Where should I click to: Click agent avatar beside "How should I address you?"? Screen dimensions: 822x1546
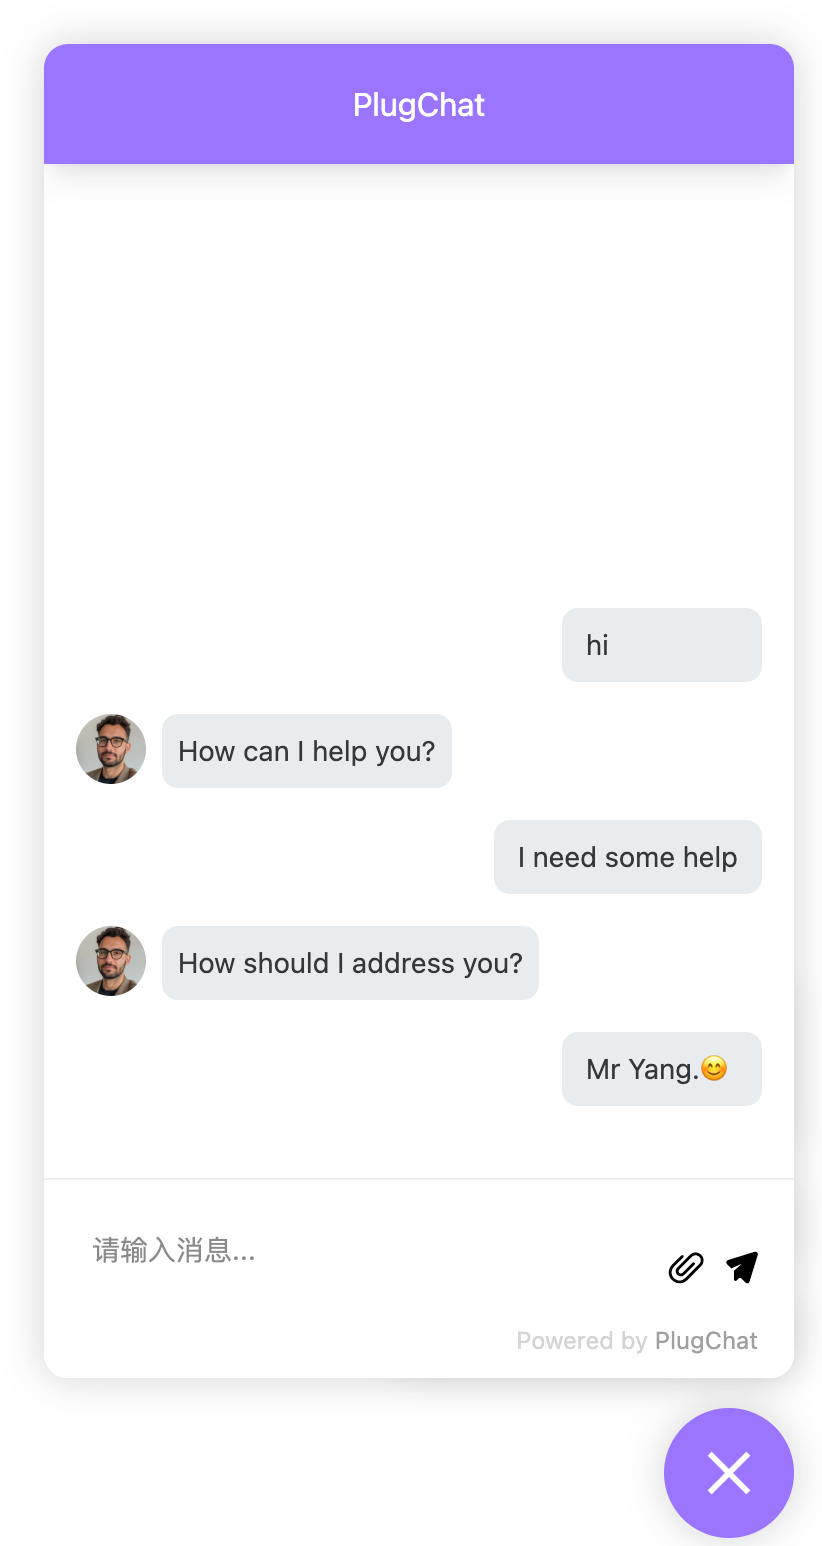click(x=111, y=961)
